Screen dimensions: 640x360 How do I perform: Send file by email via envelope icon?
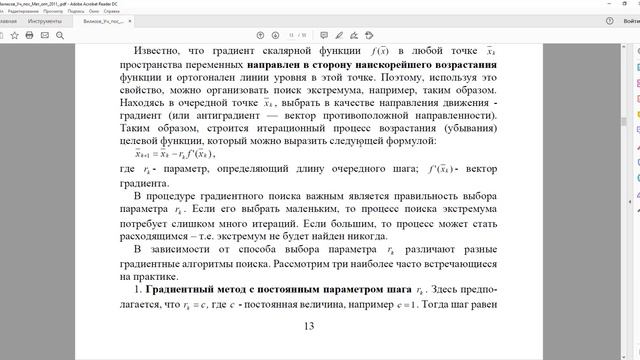[x=45, y=36]
